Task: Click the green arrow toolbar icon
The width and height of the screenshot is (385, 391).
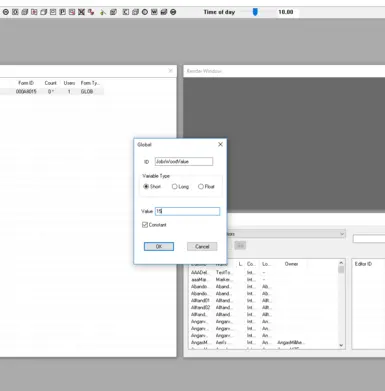Action: 103,12
